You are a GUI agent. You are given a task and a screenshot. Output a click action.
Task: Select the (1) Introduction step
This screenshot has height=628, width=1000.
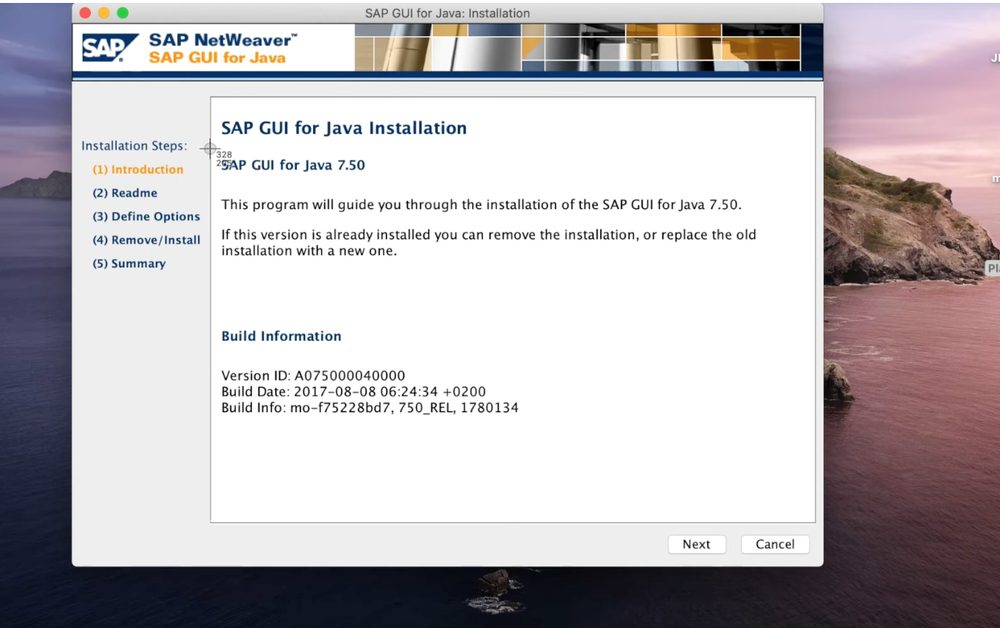click(x=138, y=170)
